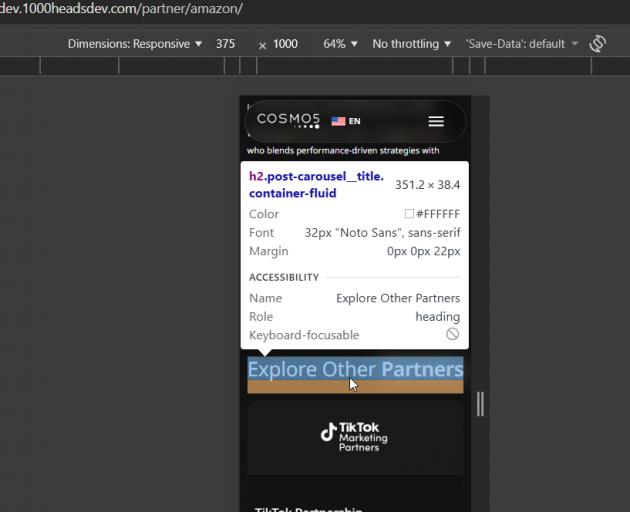Screen dimensions: 630x512
Task: Open the hamburger menu on Cosmos site
Action: pos(436,121)
